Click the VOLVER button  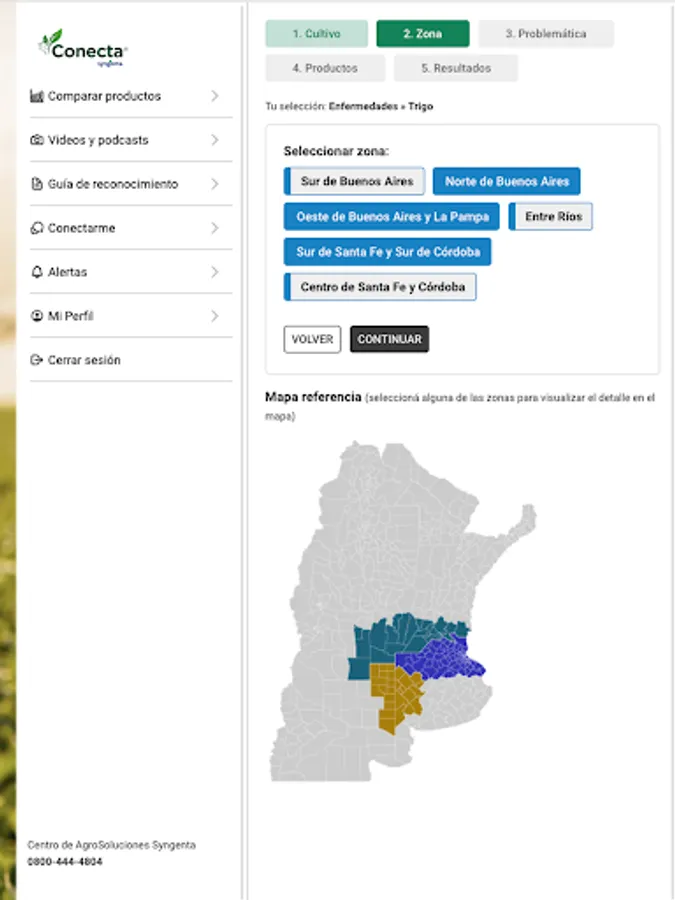[312, 339]
